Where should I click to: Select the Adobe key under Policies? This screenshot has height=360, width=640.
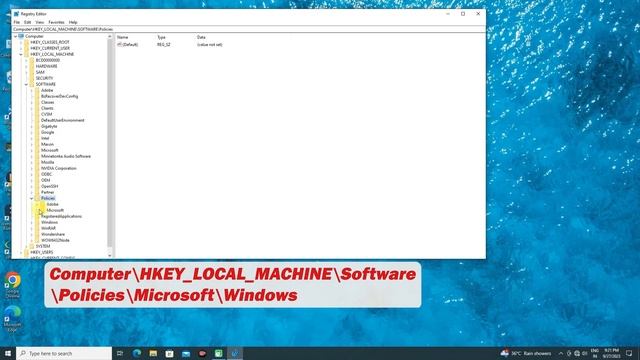point(53,204)
